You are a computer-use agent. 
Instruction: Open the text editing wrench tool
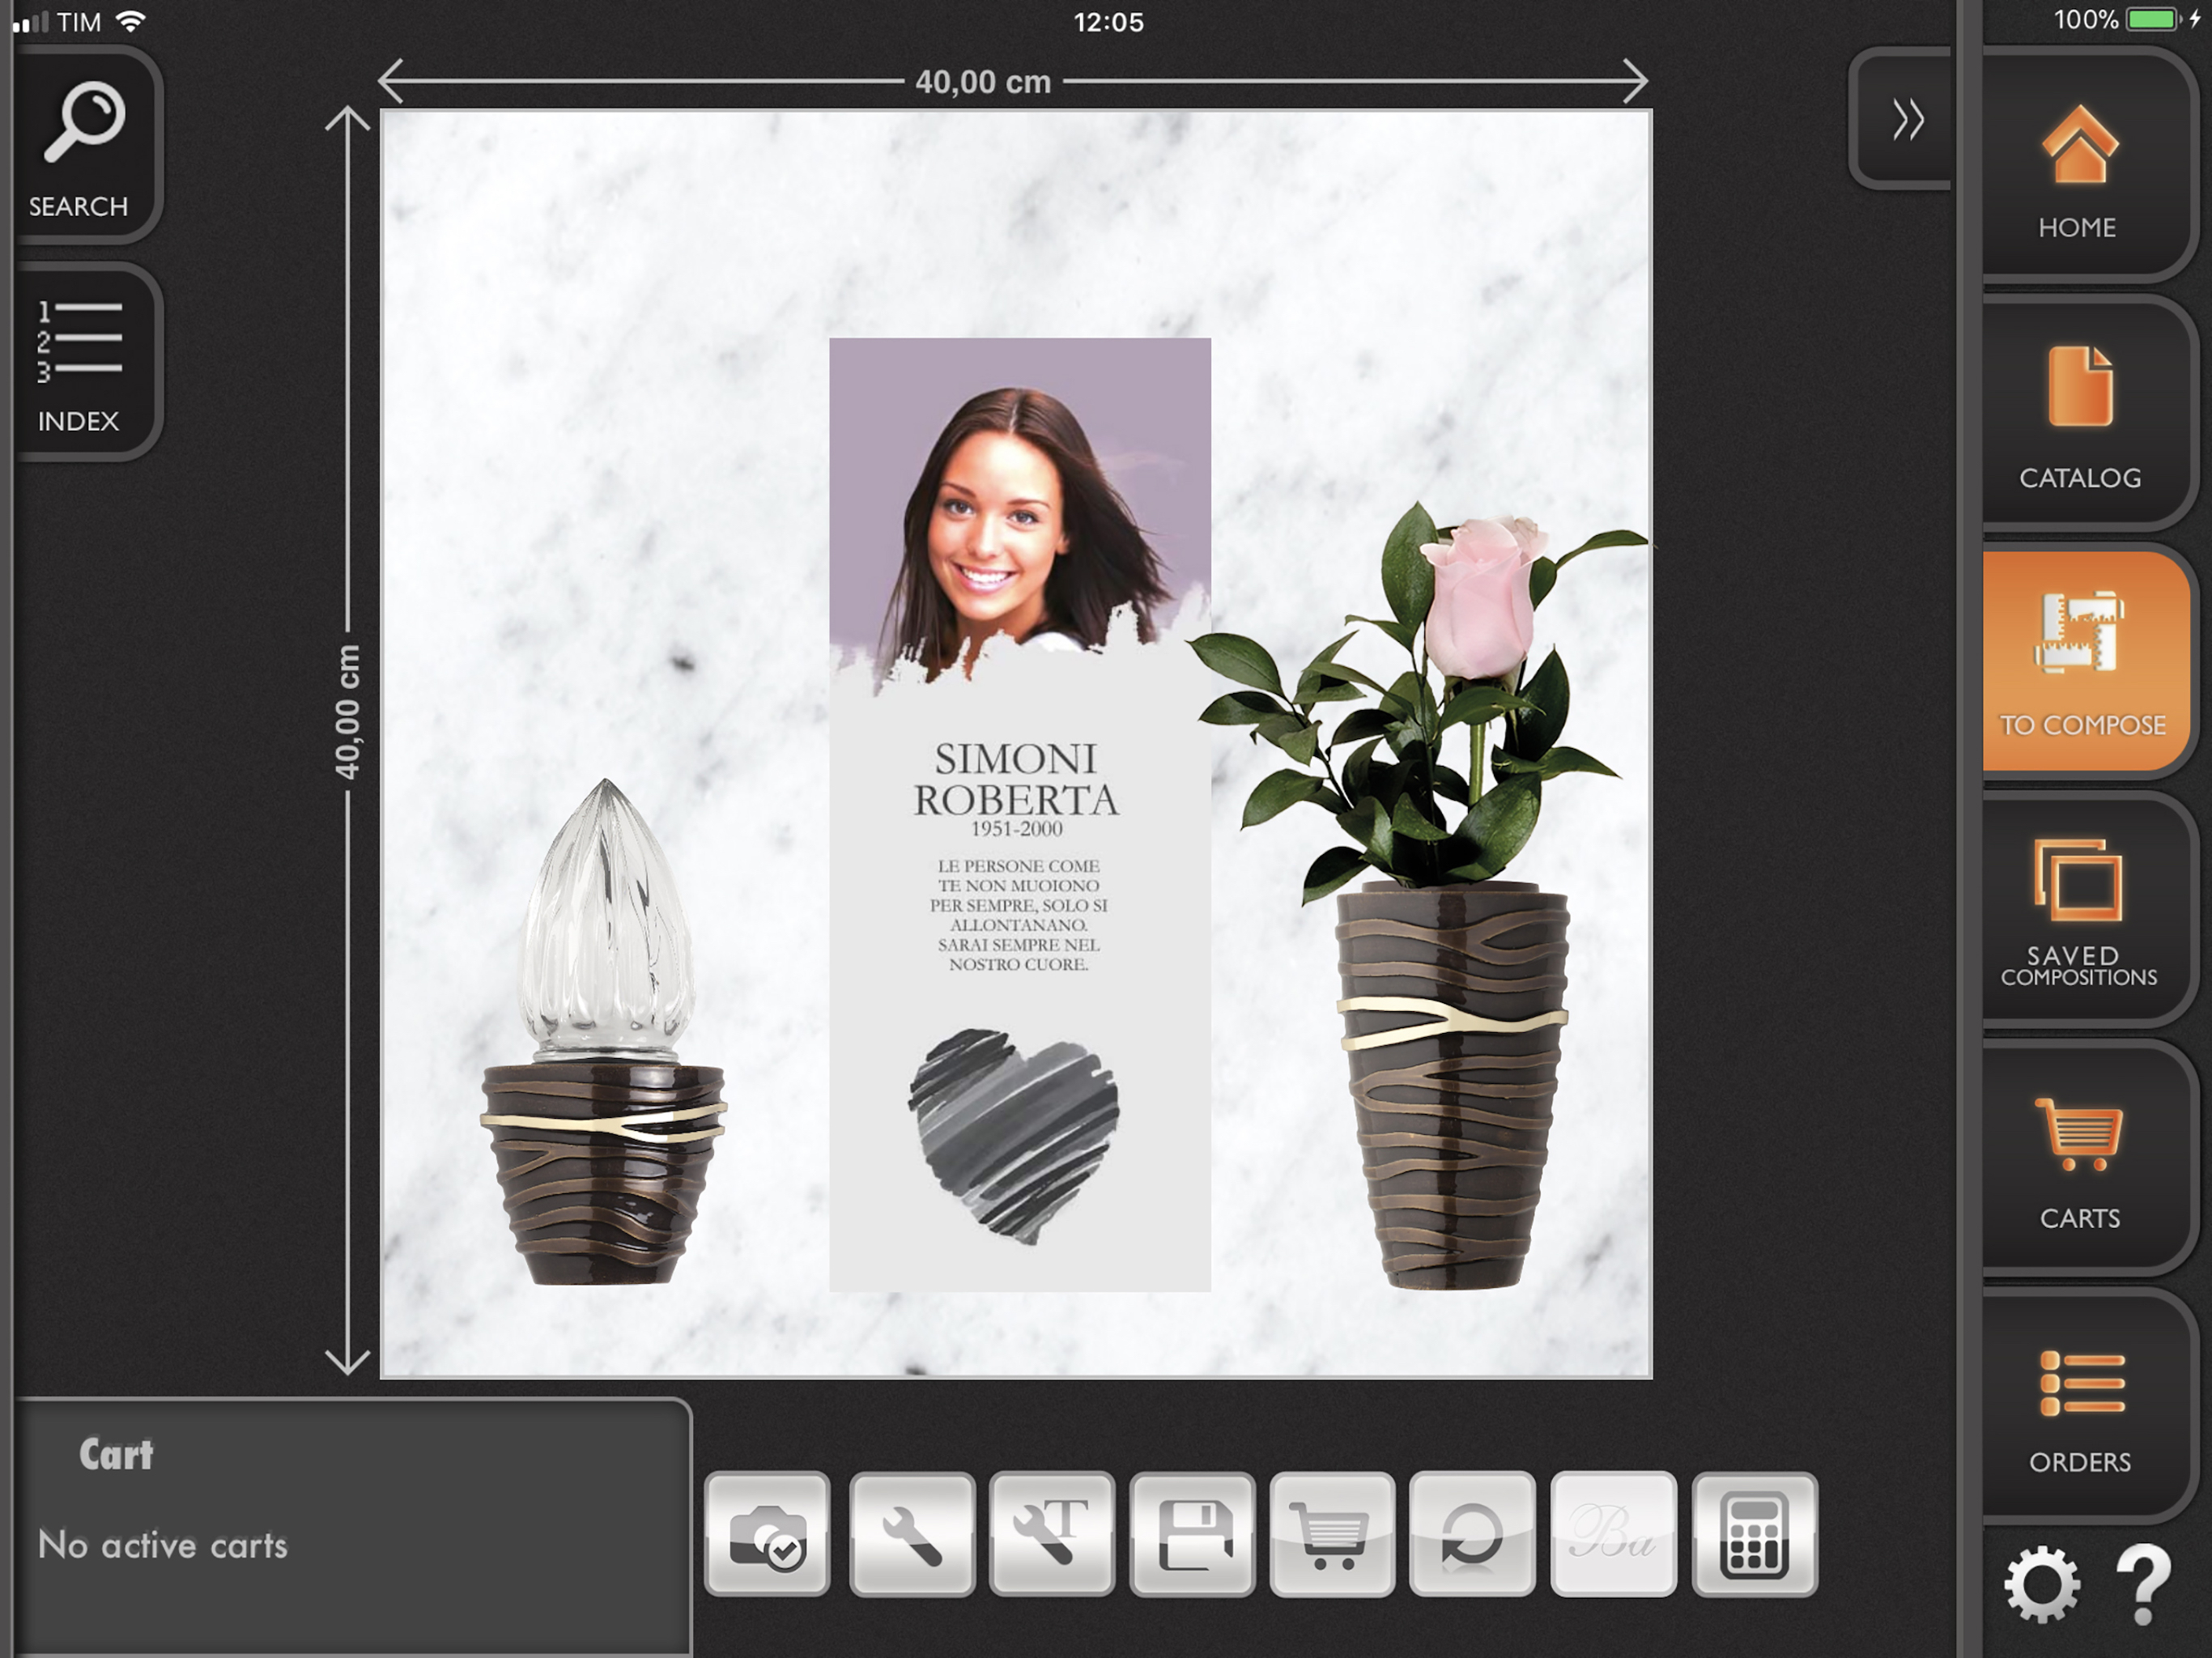pos(1052,1534)
